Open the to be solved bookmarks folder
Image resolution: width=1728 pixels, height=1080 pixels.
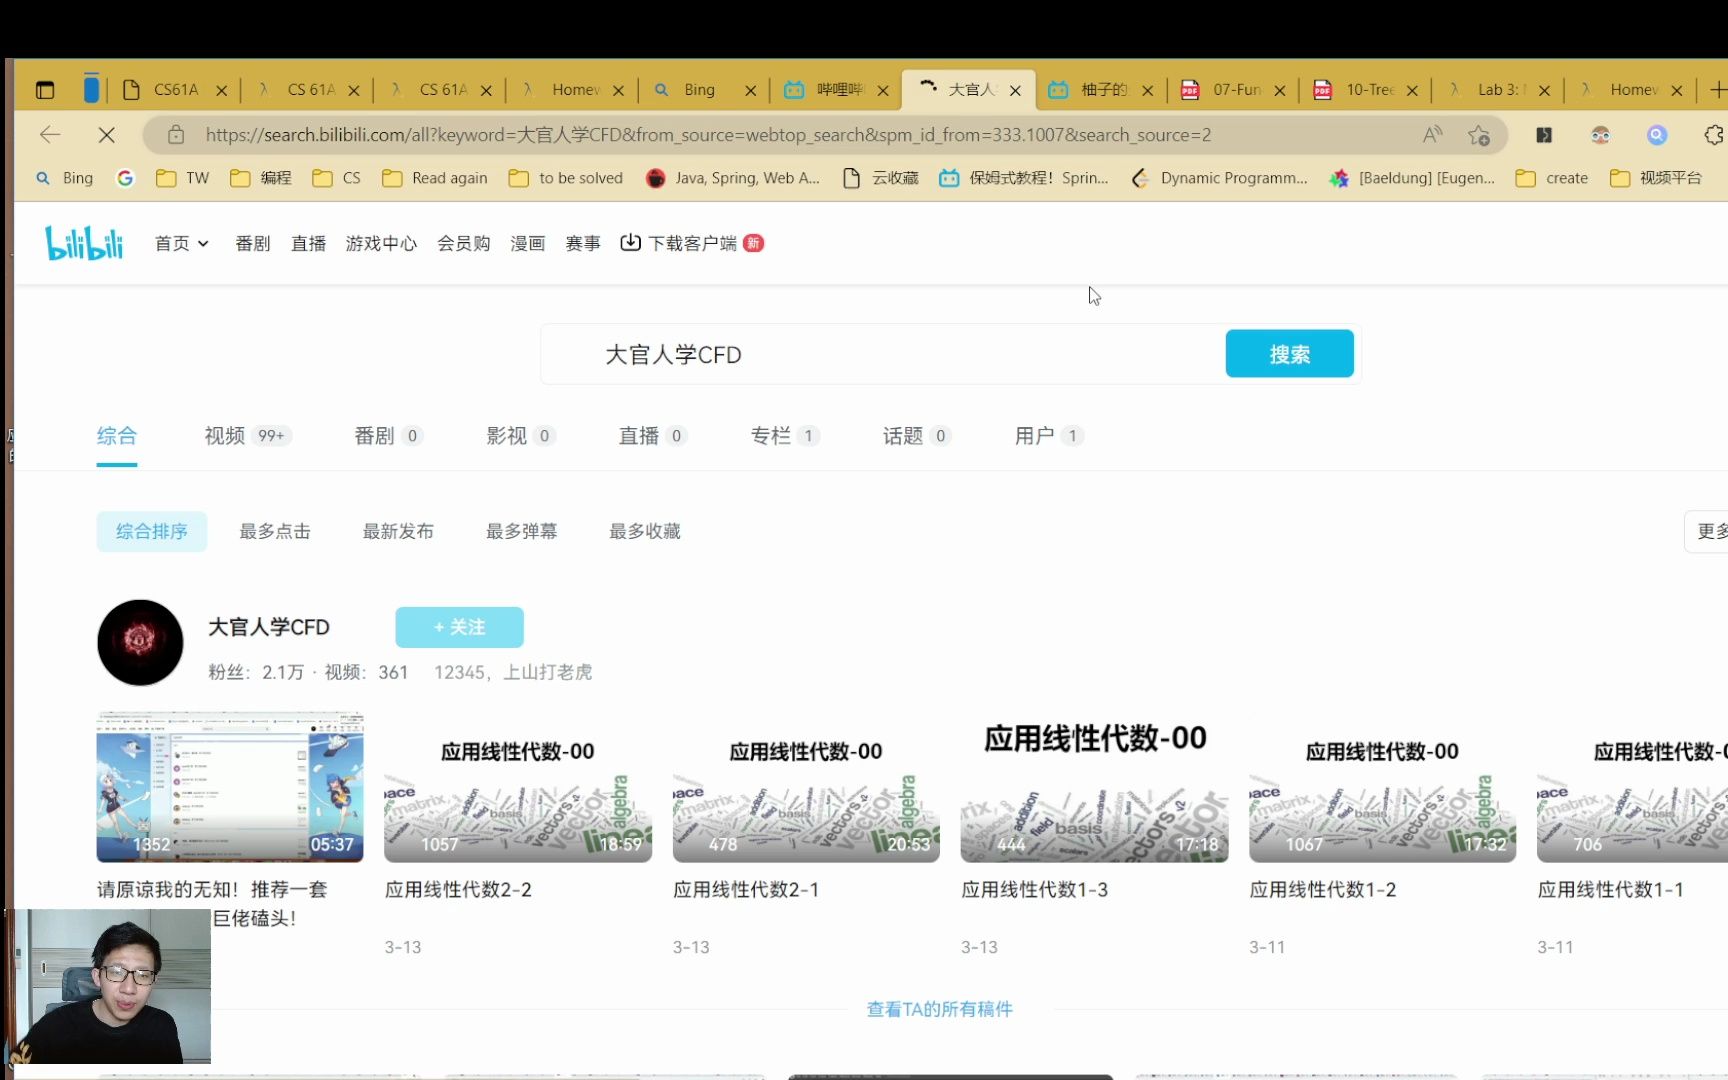[x=566, y=178]
